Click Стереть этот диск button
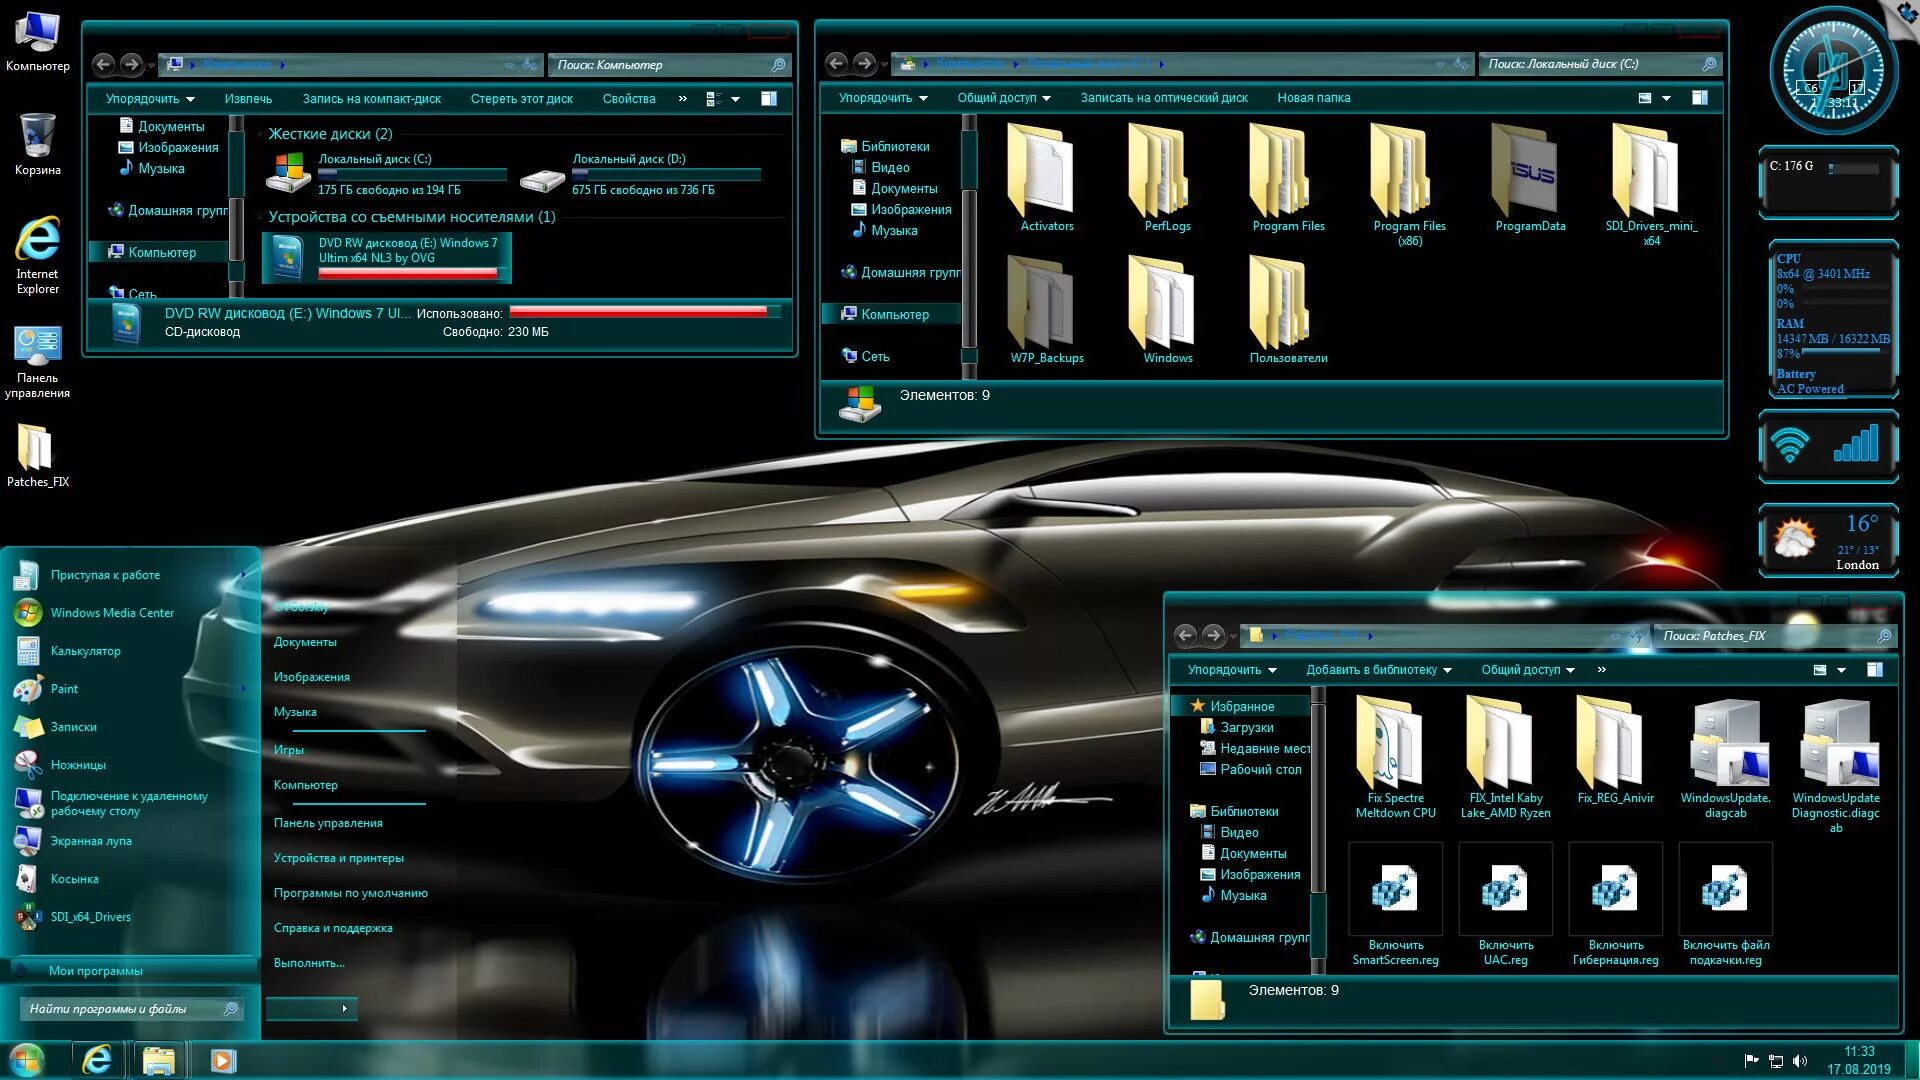The width and height of the screenshot is (1920, 1080). pyautogui.click(x=521, y=99)
